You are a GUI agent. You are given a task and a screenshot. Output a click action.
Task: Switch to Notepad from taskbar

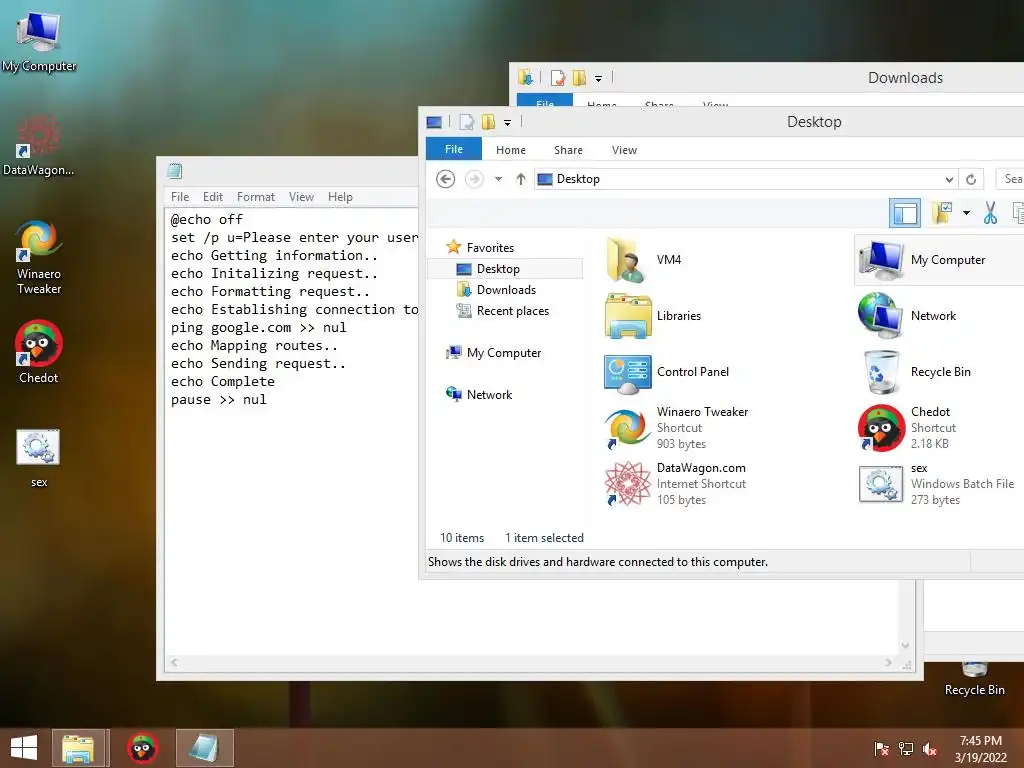(x=204, y=748)
